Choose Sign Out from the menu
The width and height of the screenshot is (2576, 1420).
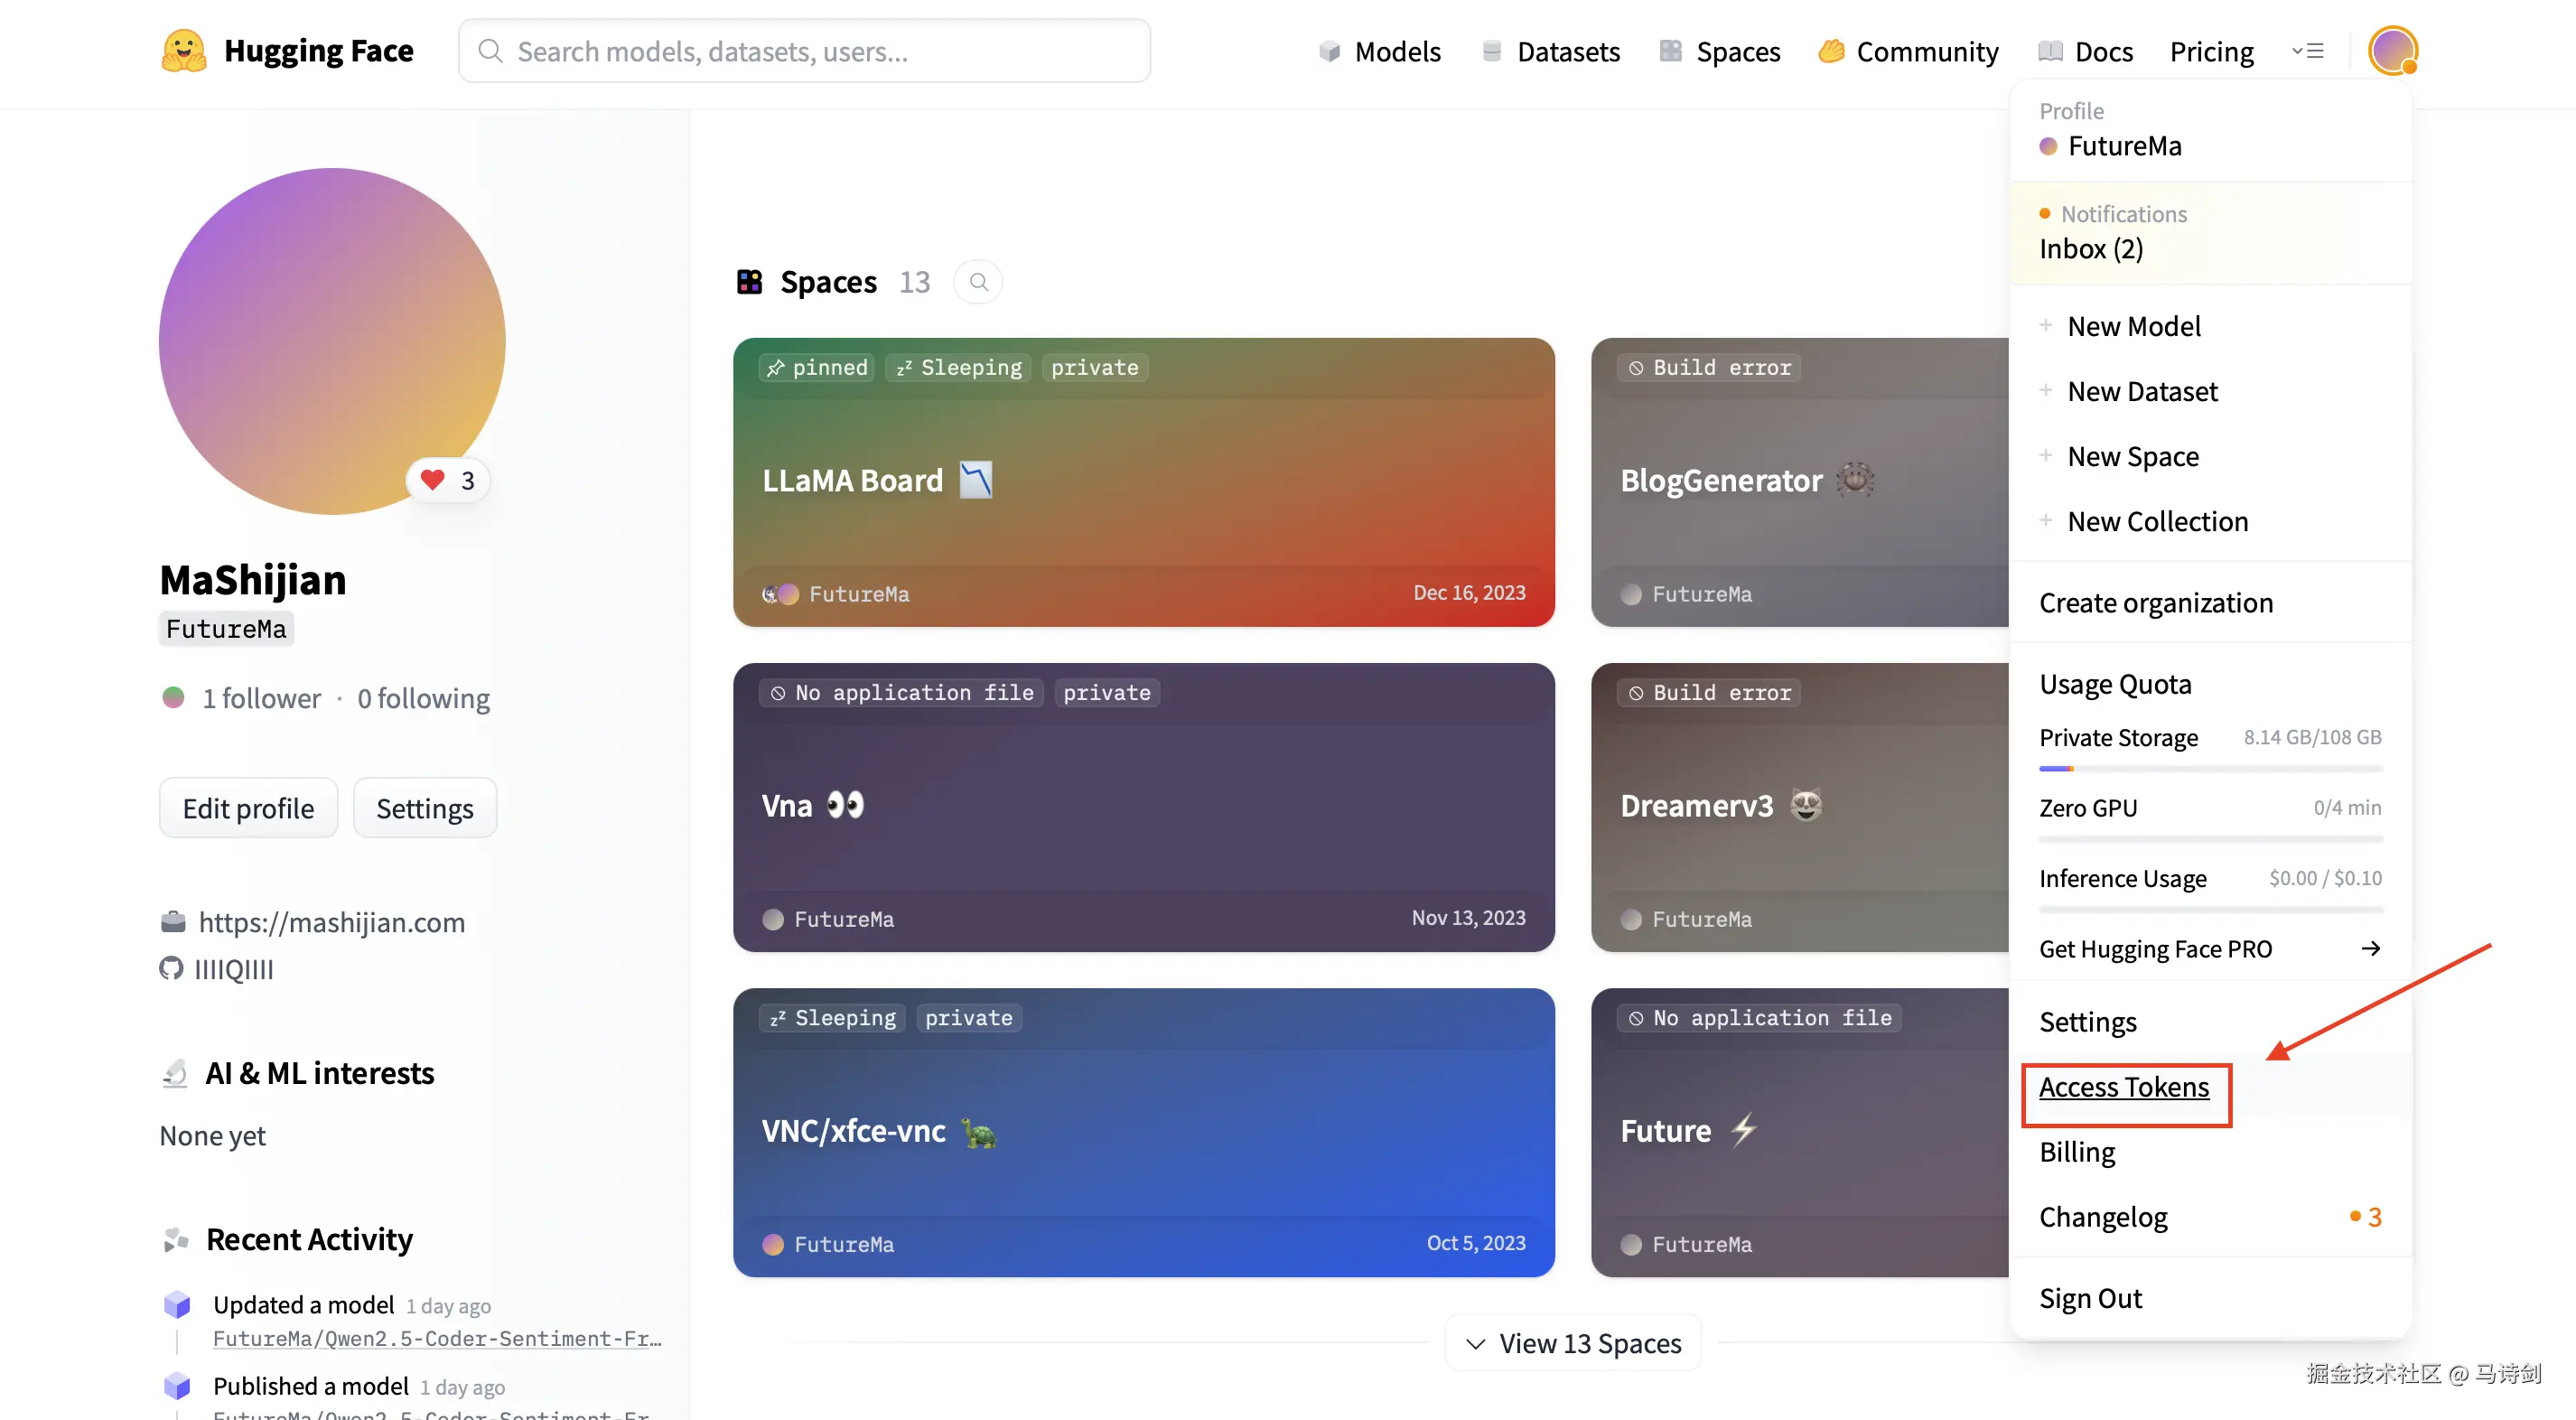pos(2090,1297)
